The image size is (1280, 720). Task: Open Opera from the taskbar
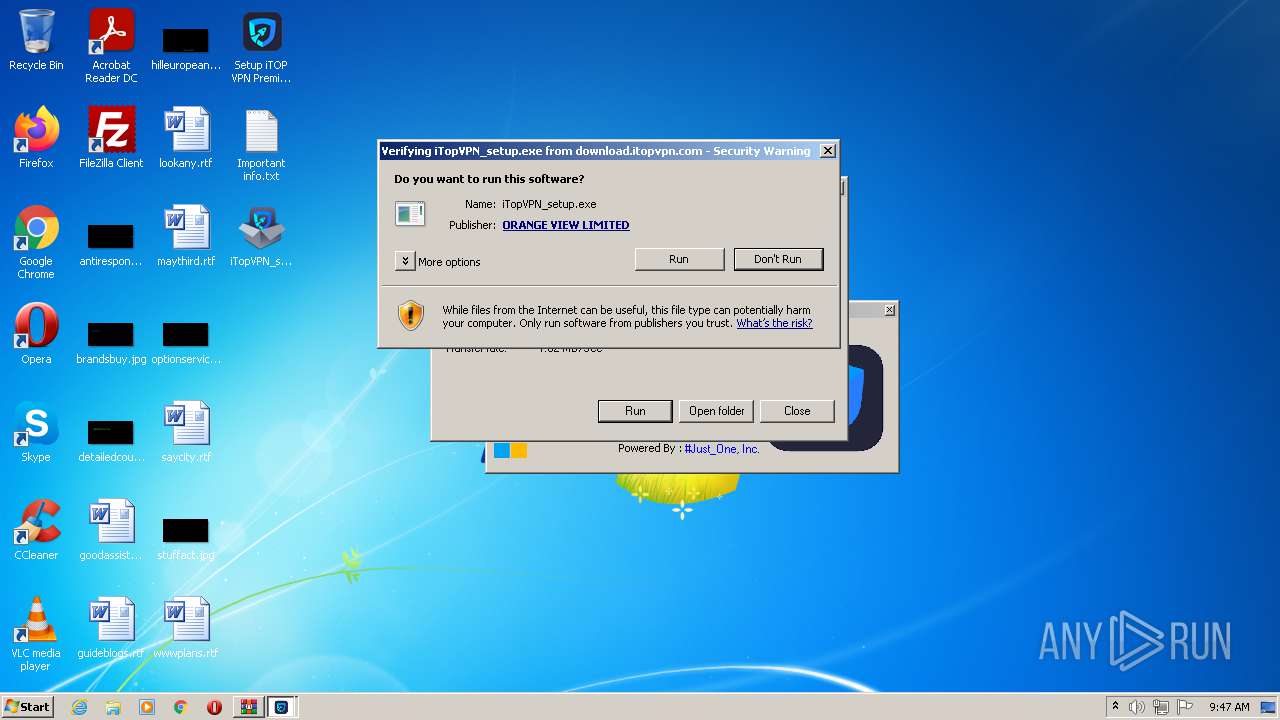pyautogui.click(x=214, y=707)
